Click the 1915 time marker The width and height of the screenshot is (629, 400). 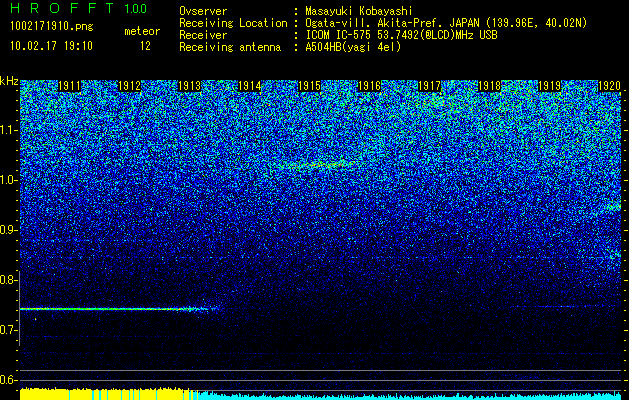click(310, 86)
